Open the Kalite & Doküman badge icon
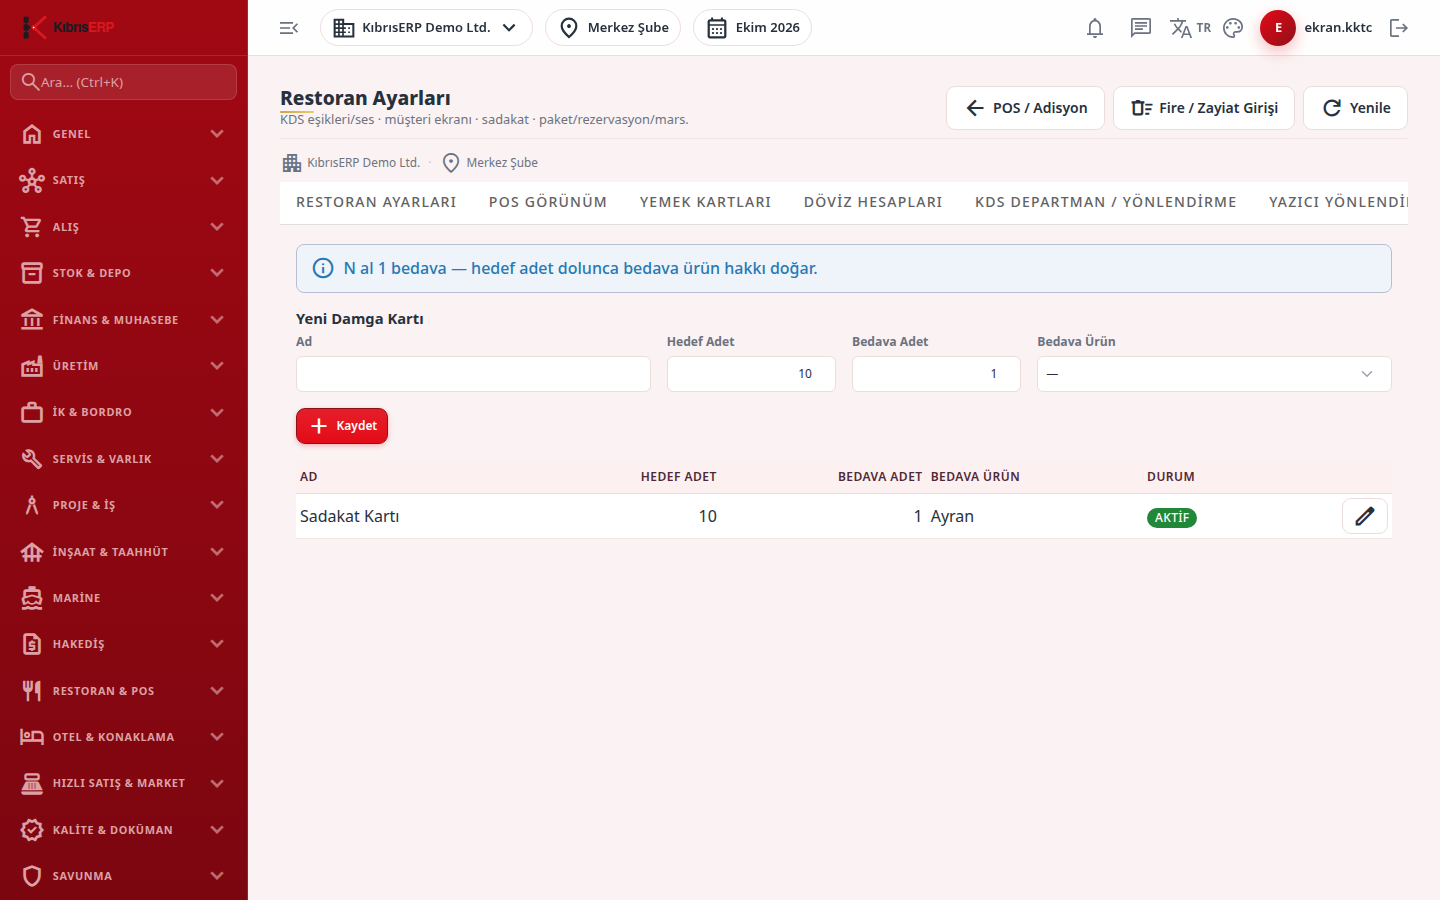This screenshot has height=900, width=1440. (x=32, y=830)
